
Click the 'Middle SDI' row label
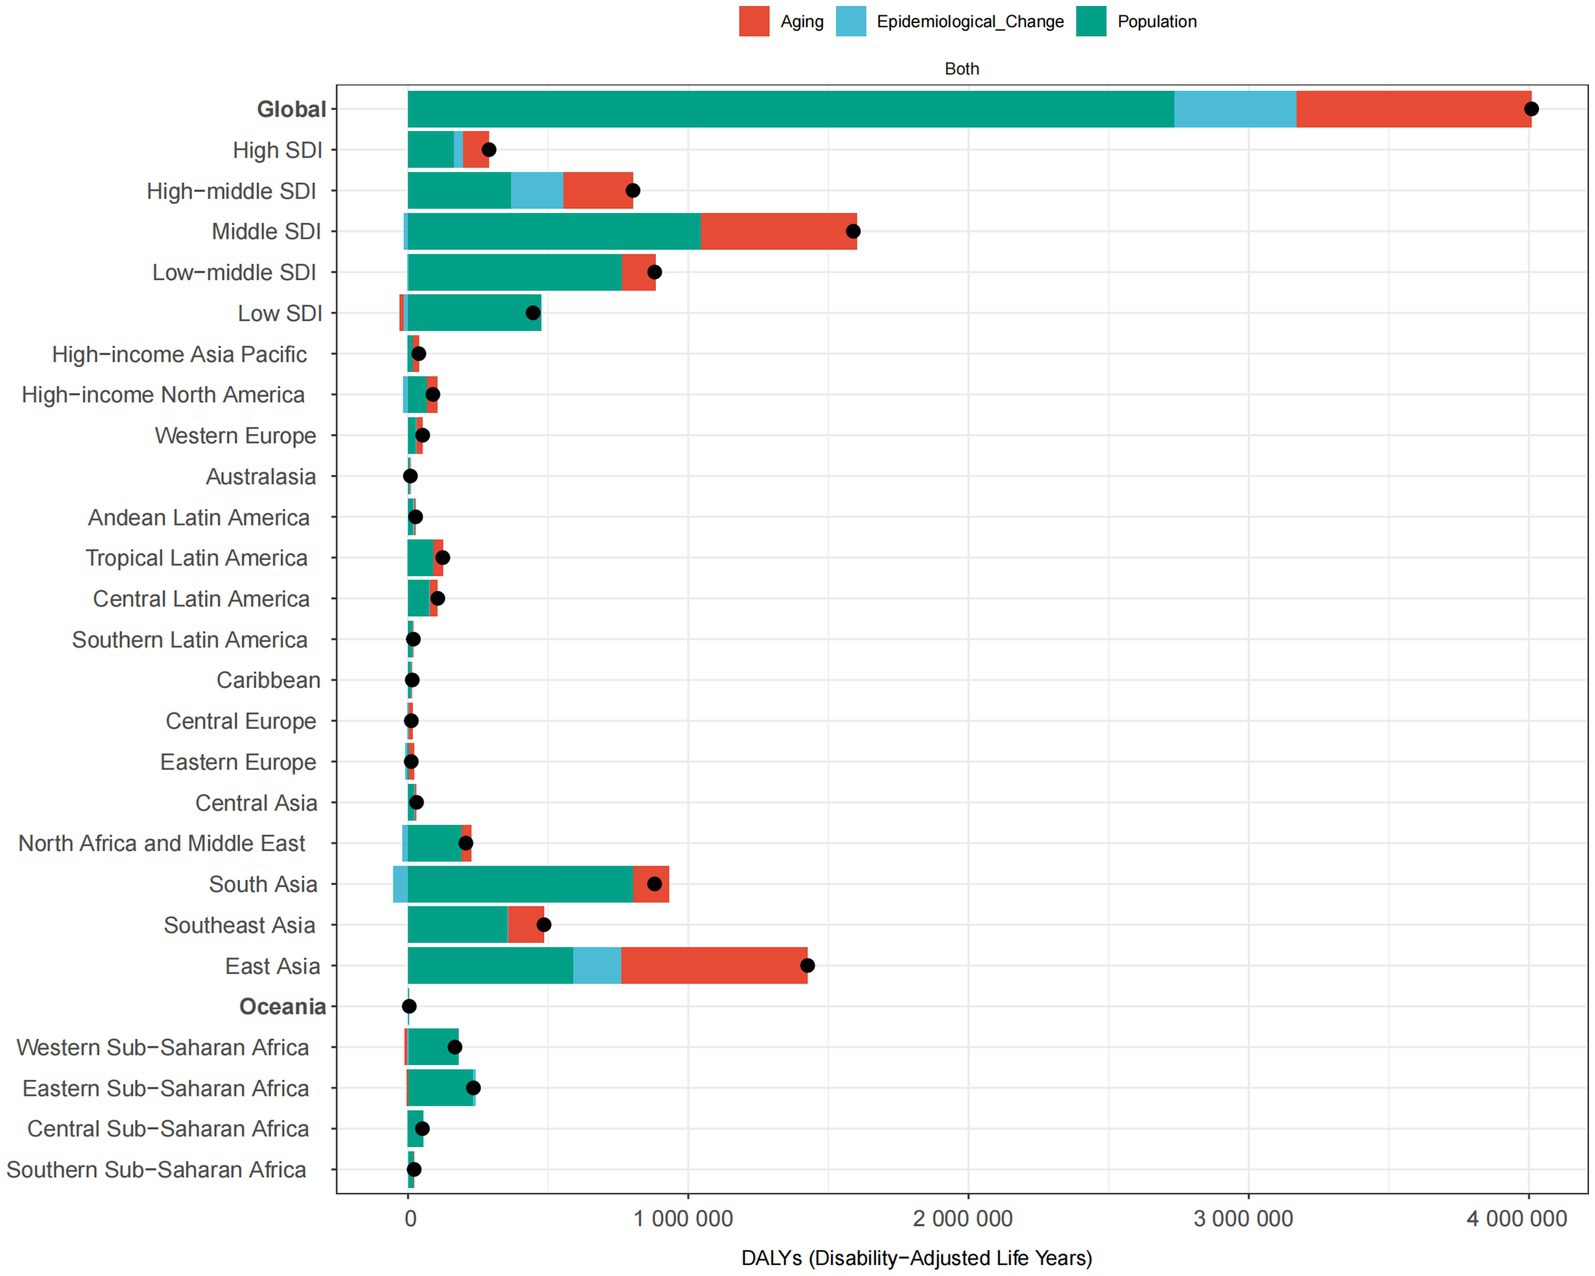[x=266, y=232]
